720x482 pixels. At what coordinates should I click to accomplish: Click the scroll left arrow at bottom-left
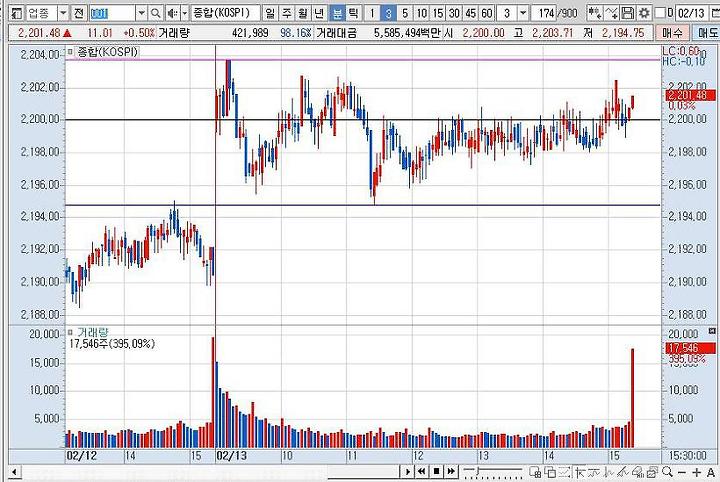[14, 472]
